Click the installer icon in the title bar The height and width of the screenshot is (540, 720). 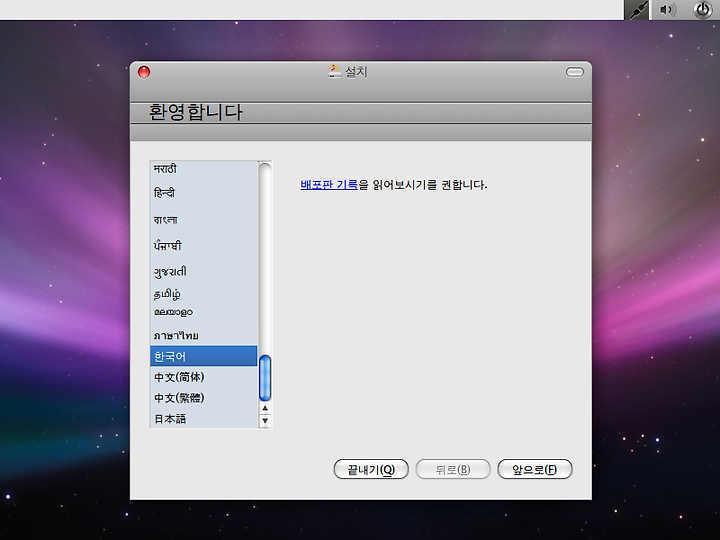tap(334, 72)
